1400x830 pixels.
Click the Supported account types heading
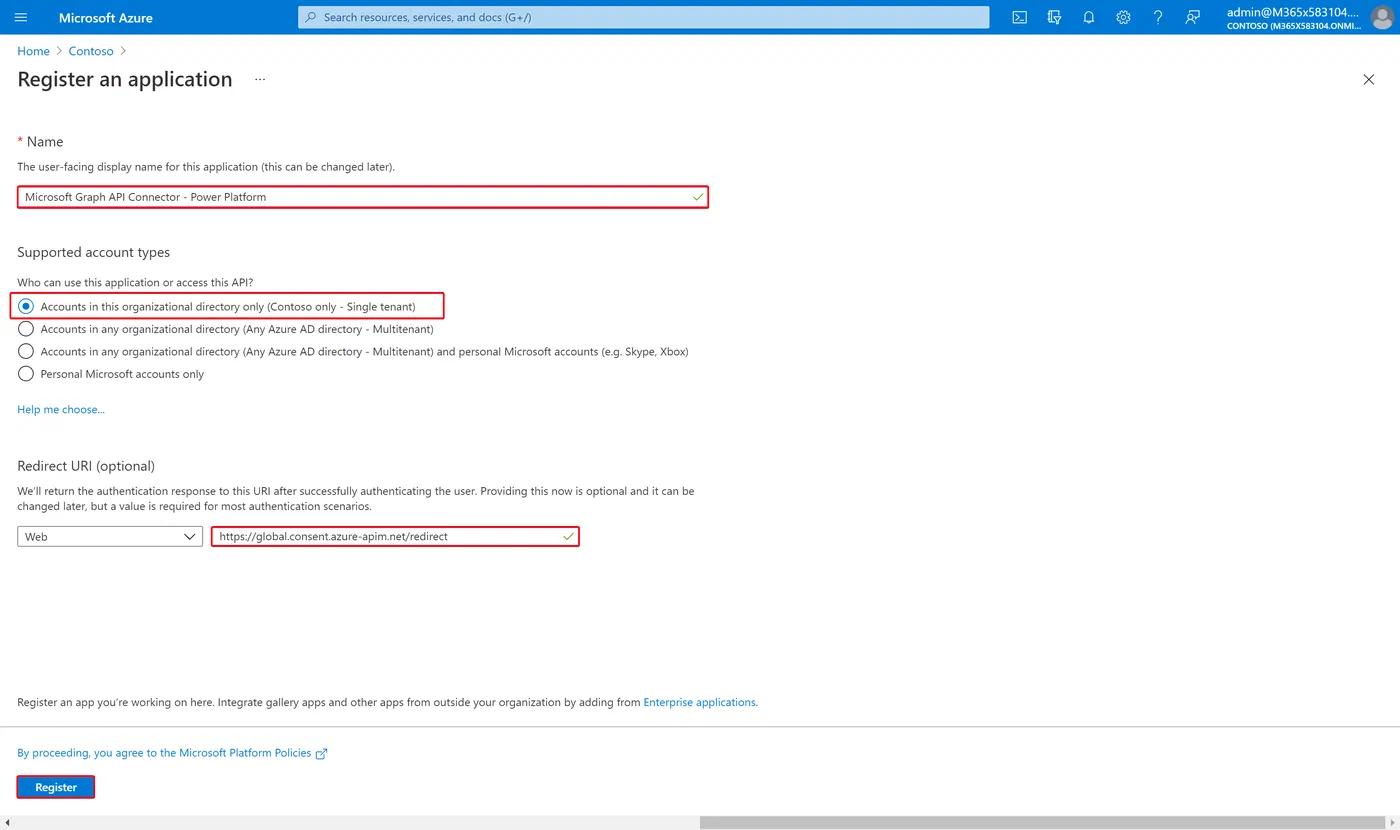(x=94, y=252)
